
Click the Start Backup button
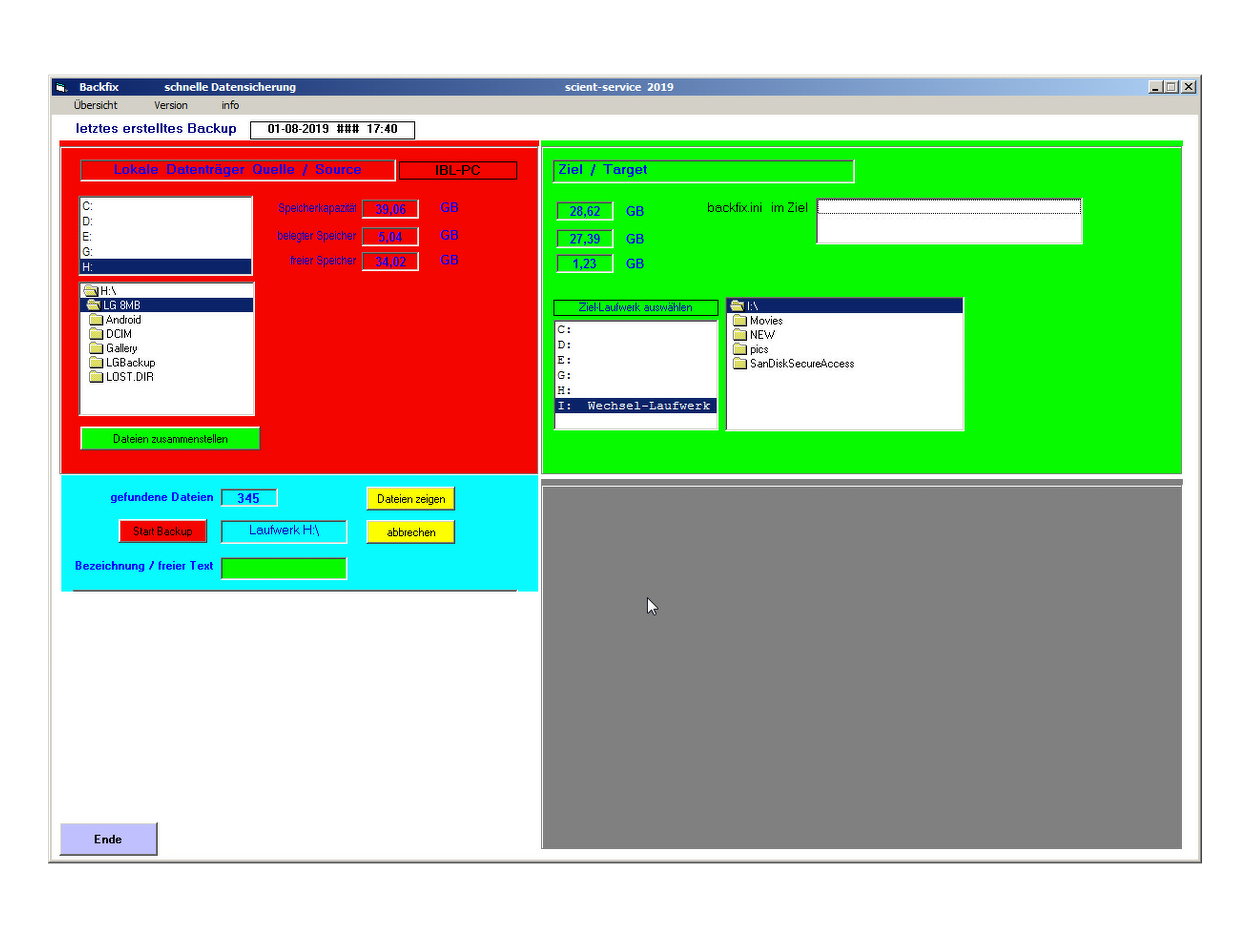click(163, 532)
